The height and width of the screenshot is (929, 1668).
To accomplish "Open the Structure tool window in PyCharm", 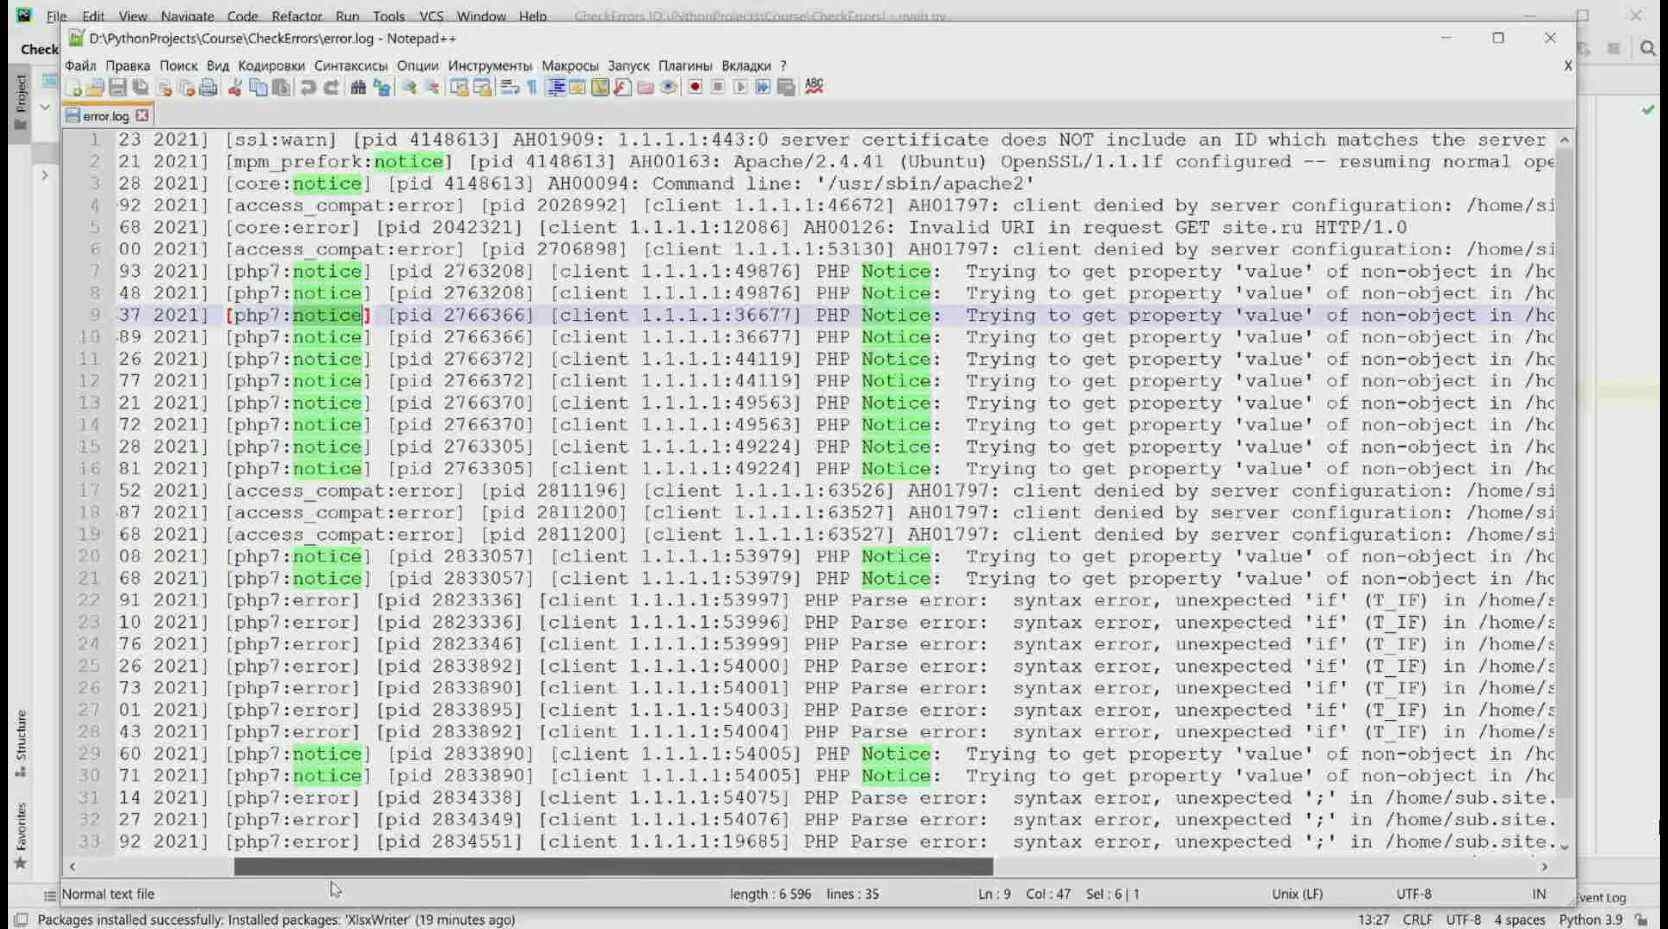I will coord(20,743).
